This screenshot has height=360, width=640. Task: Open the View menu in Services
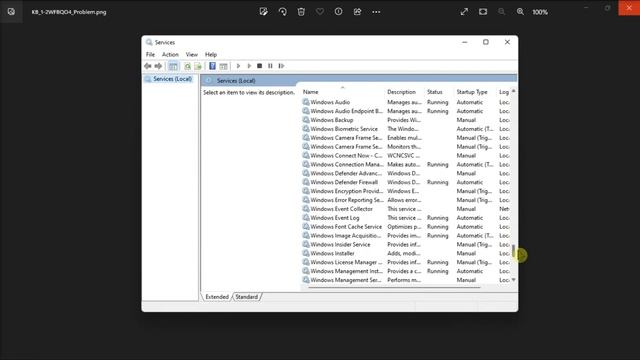point(191,54)
